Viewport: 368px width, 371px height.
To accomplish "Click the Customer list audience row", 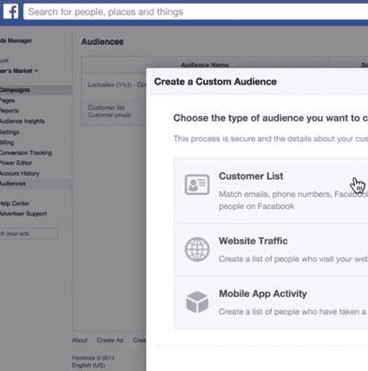I will pos(114,111).
